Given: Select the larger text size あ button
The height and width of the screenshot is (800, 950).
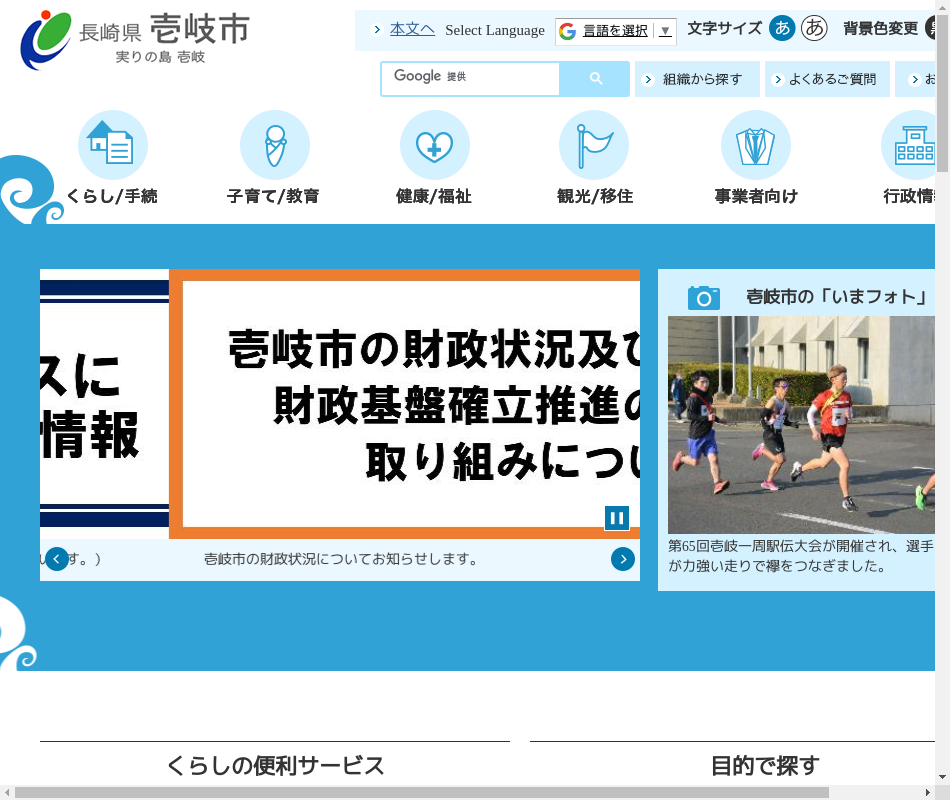Looking at the screenshot, I should pyautogui.click(x=814, y=29).
